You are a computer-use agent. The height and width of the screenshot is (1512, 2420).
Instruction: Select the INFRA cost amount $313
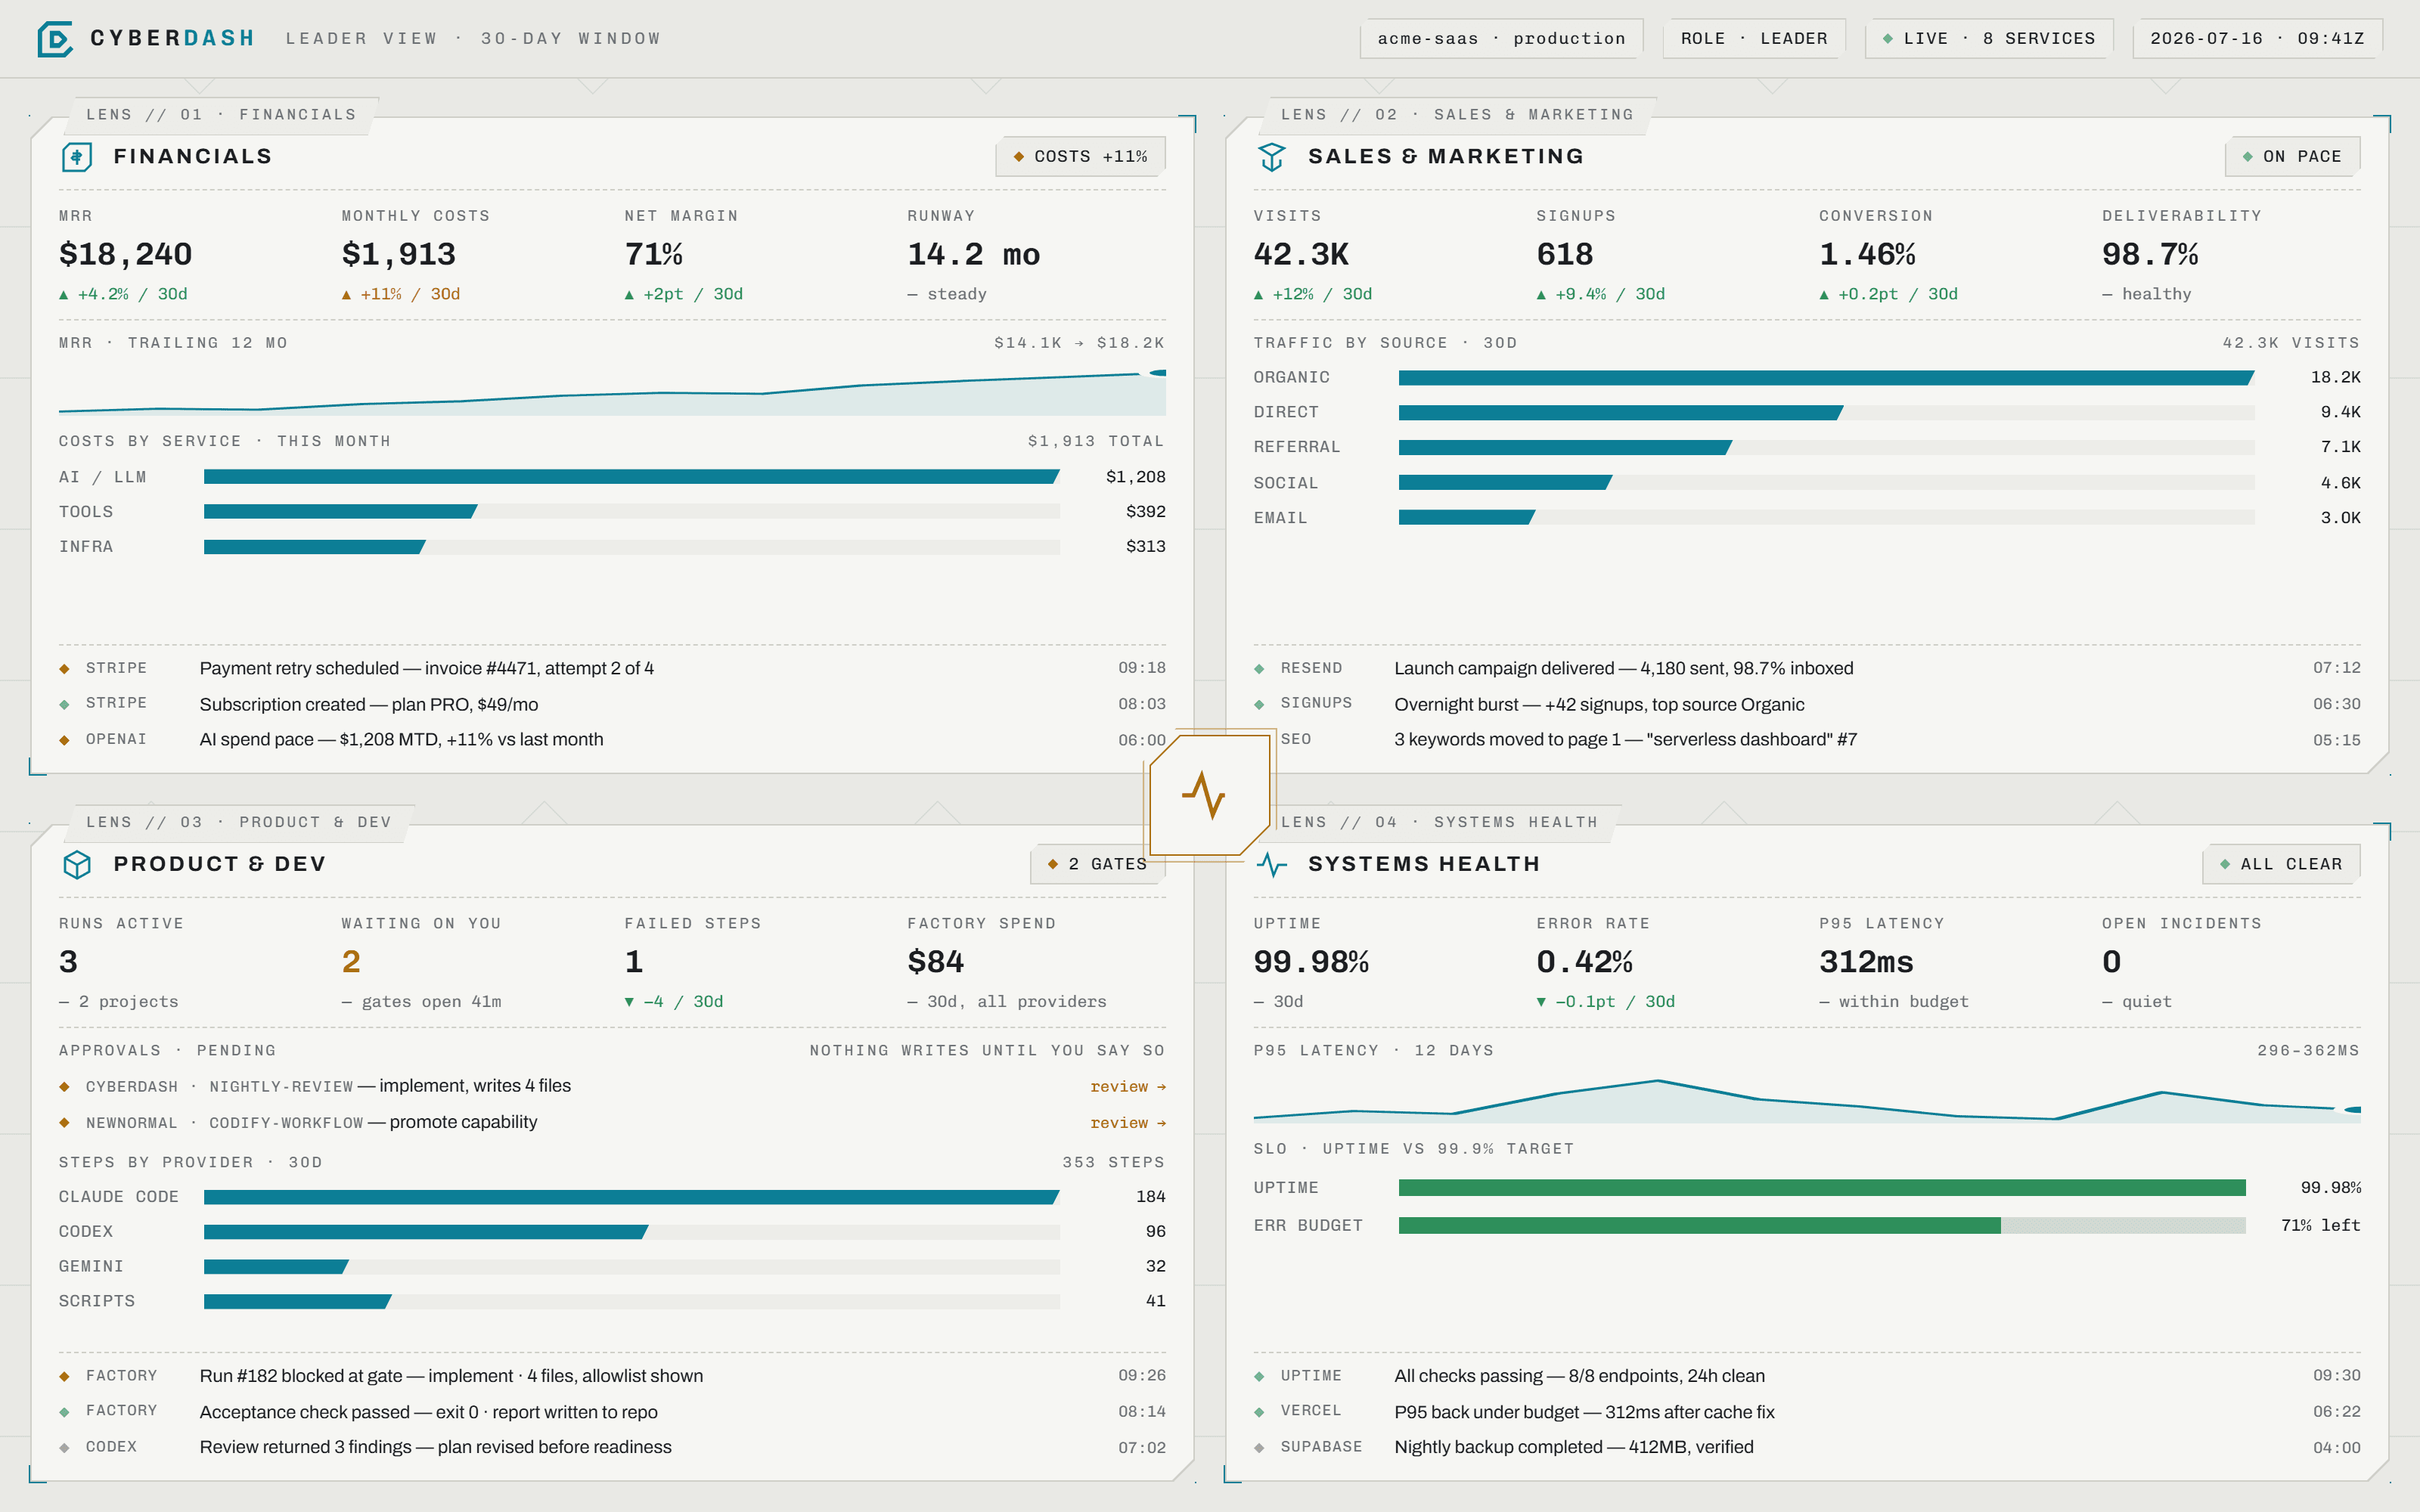click(x=1145, y=547)
